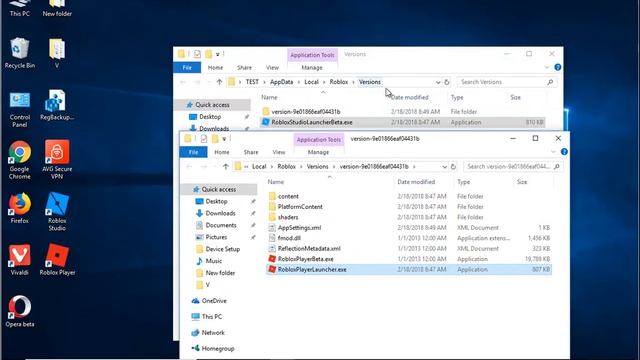Click Up arrow in front explorer window
Viewport: 640px width, 360px height.
click(226, 167)
